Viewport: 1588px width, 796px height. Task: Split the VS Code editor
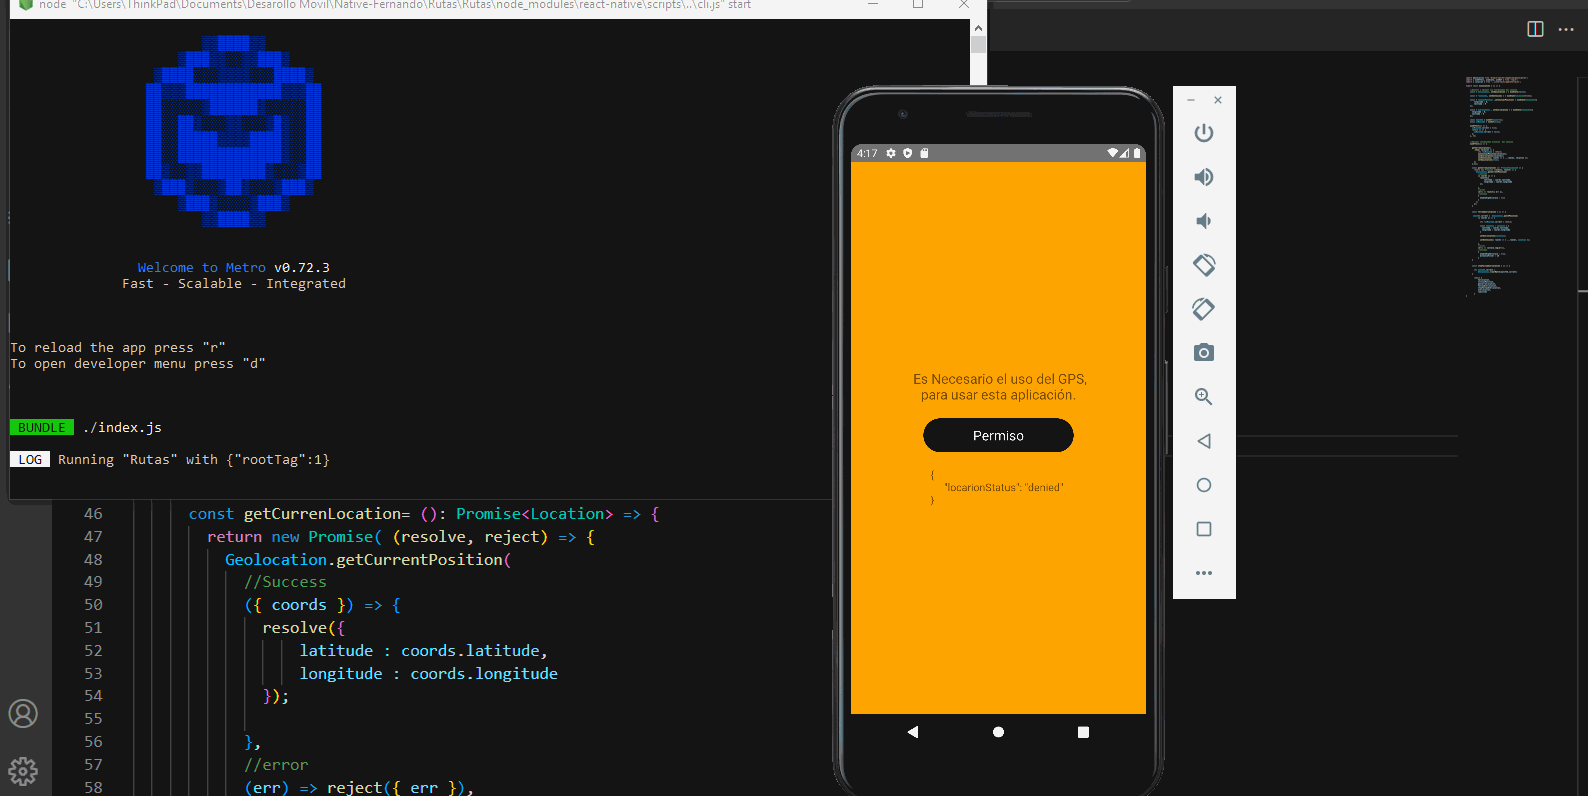tap(1535, 29)
